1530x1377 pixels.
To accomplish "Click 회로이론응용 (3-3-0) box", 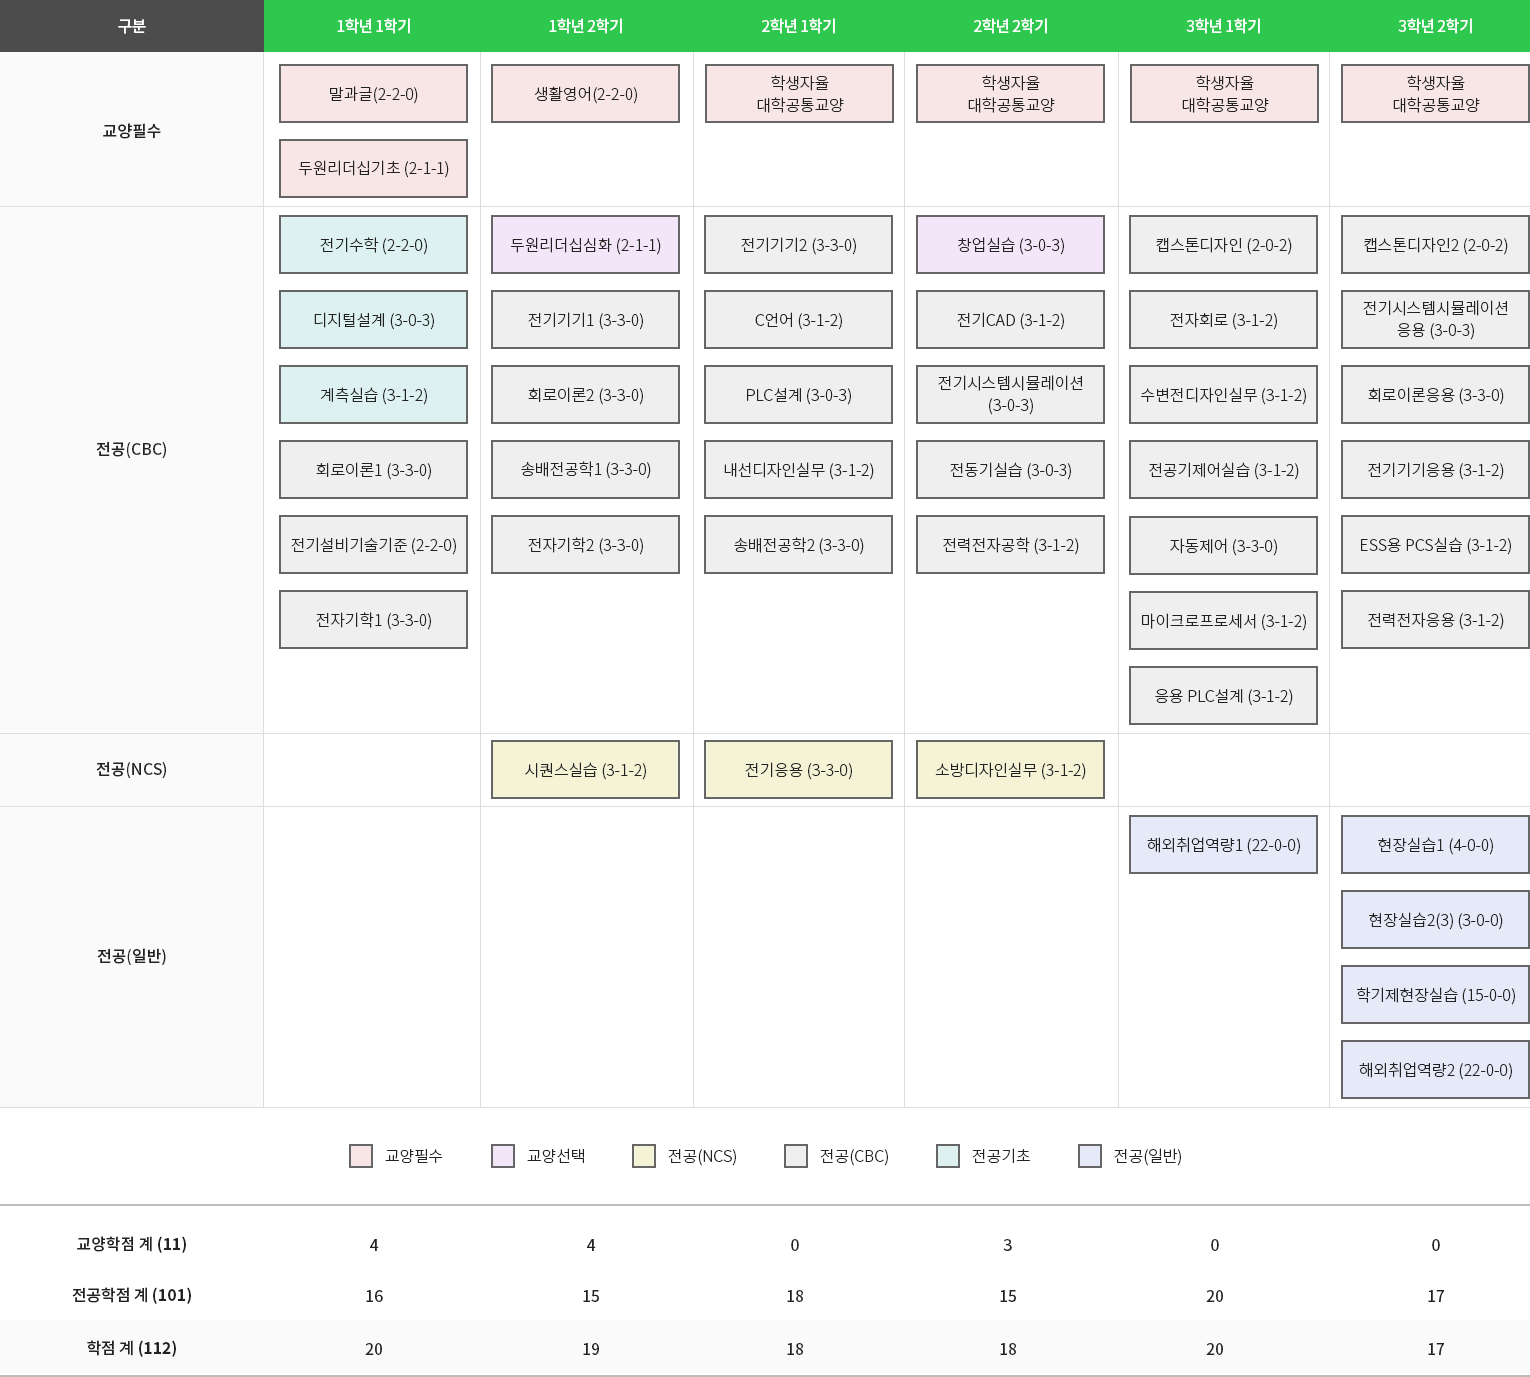I will tap(1435, 395).
